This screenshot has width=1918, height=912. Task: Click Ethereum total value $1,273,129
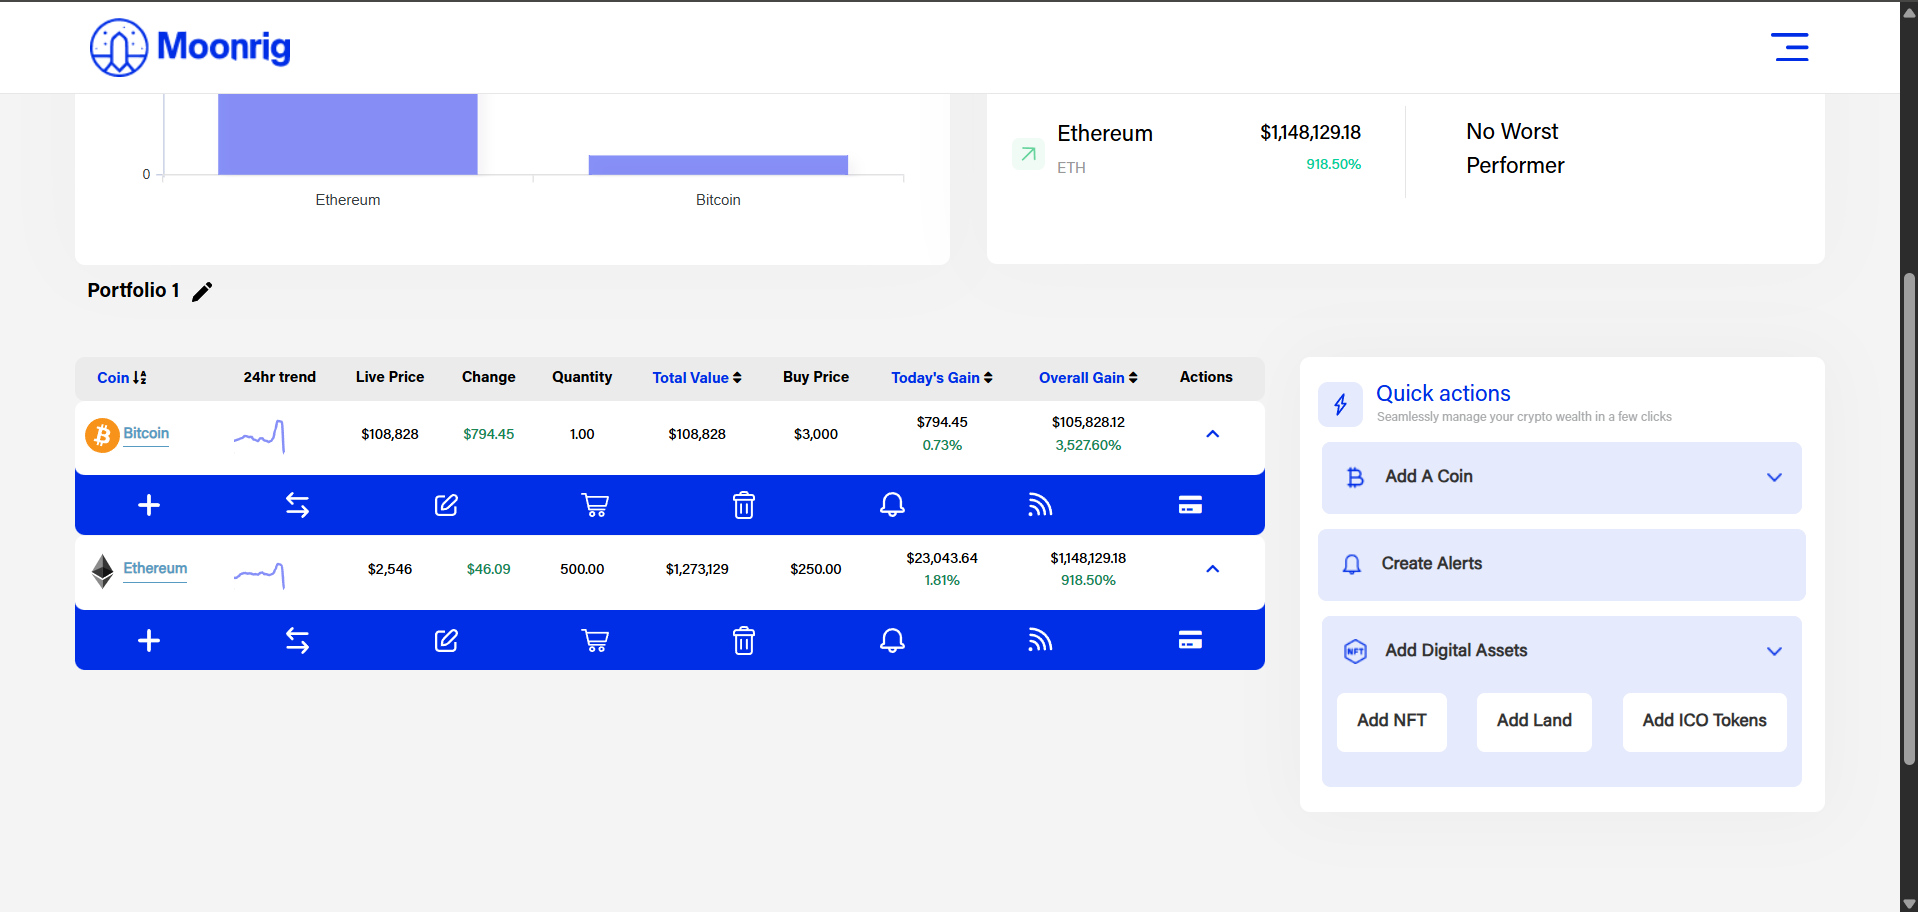(x=697, y=569)
